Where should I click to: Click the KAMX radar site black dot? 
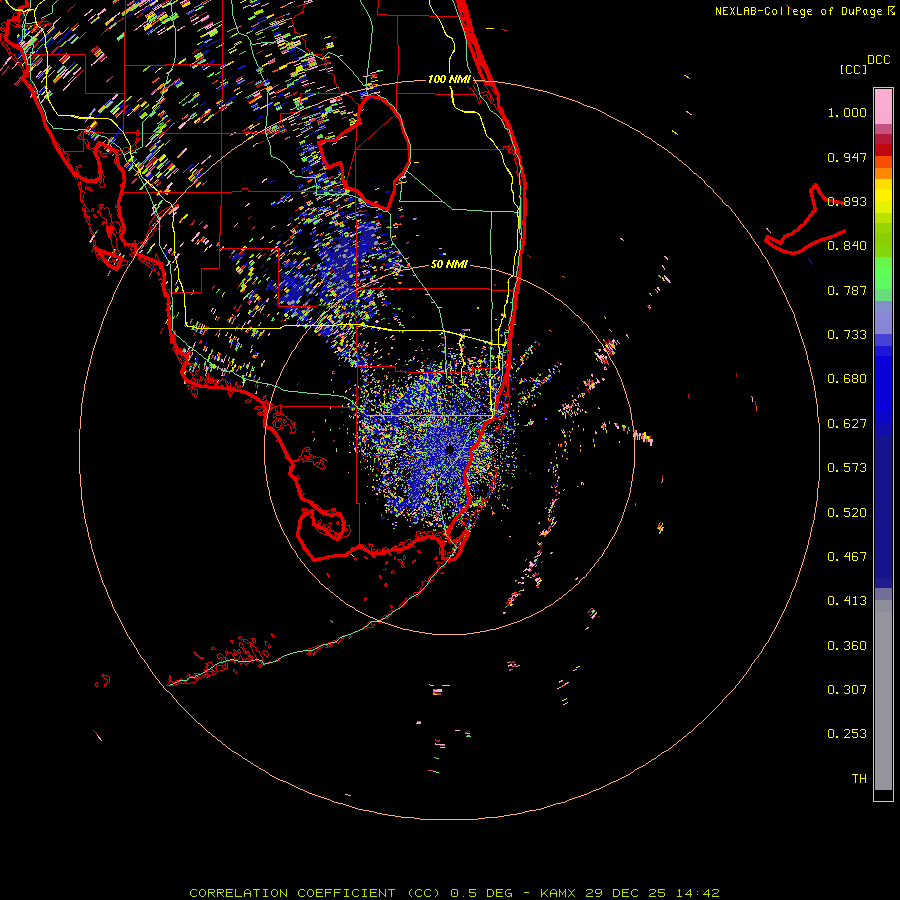pyautogui.click(x=450, y=450)
